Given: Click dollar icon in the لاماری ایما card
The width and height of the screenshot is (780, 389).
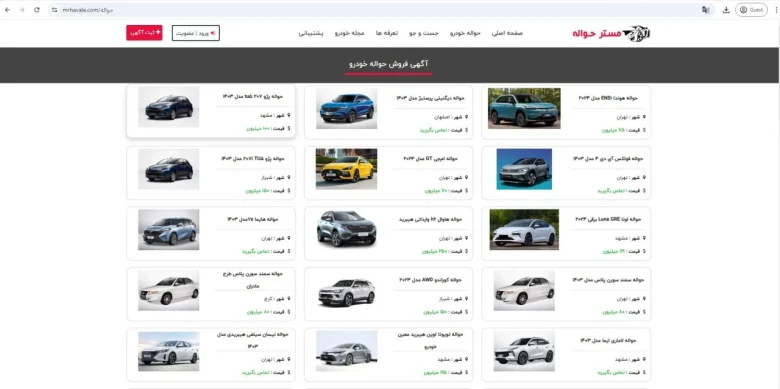Looking at the screenshot, I should click(x=644, y=372).
